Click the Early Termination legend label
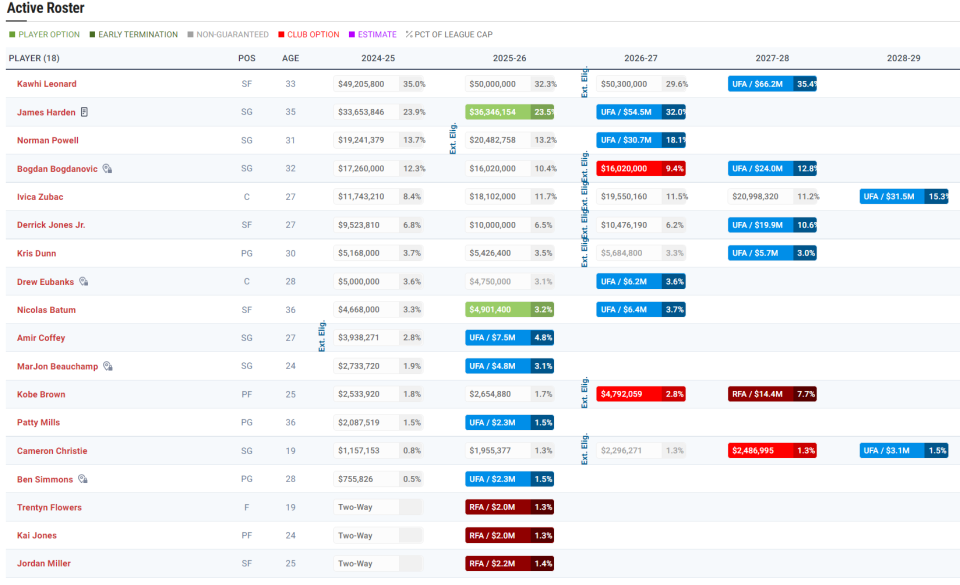 tap(138, 34)
